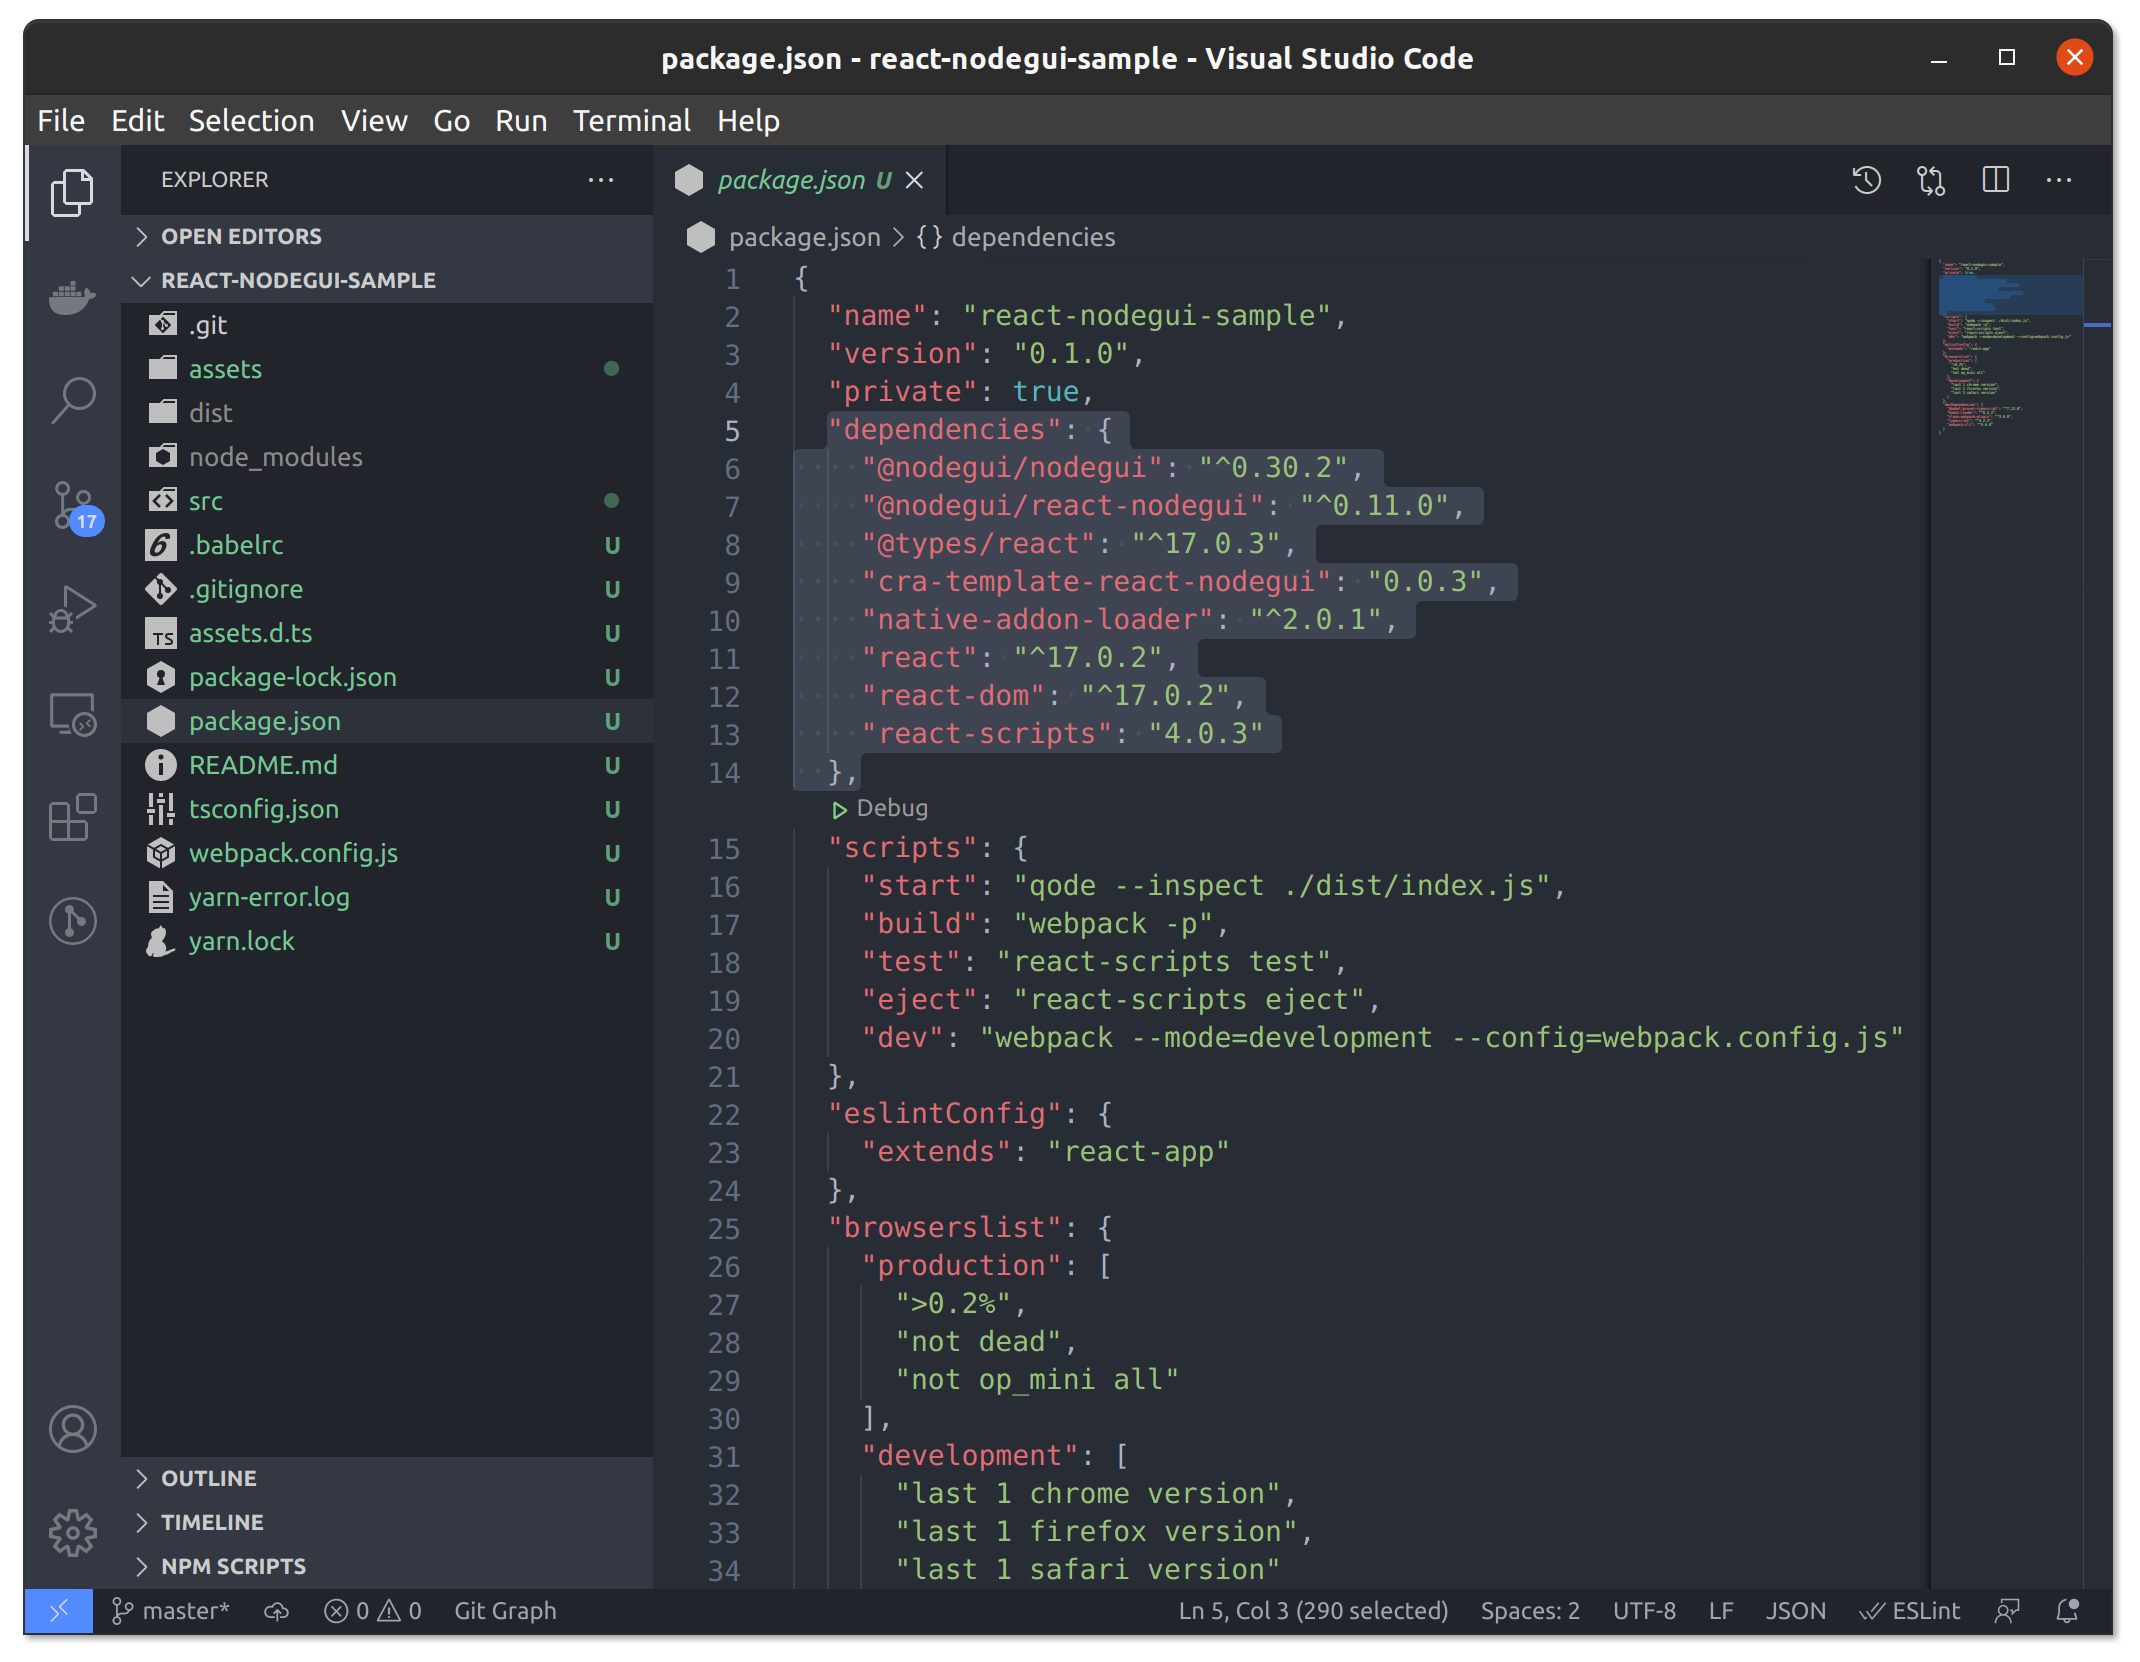Open the Terminal menu

pyautogui.click(x=631, y=120)
